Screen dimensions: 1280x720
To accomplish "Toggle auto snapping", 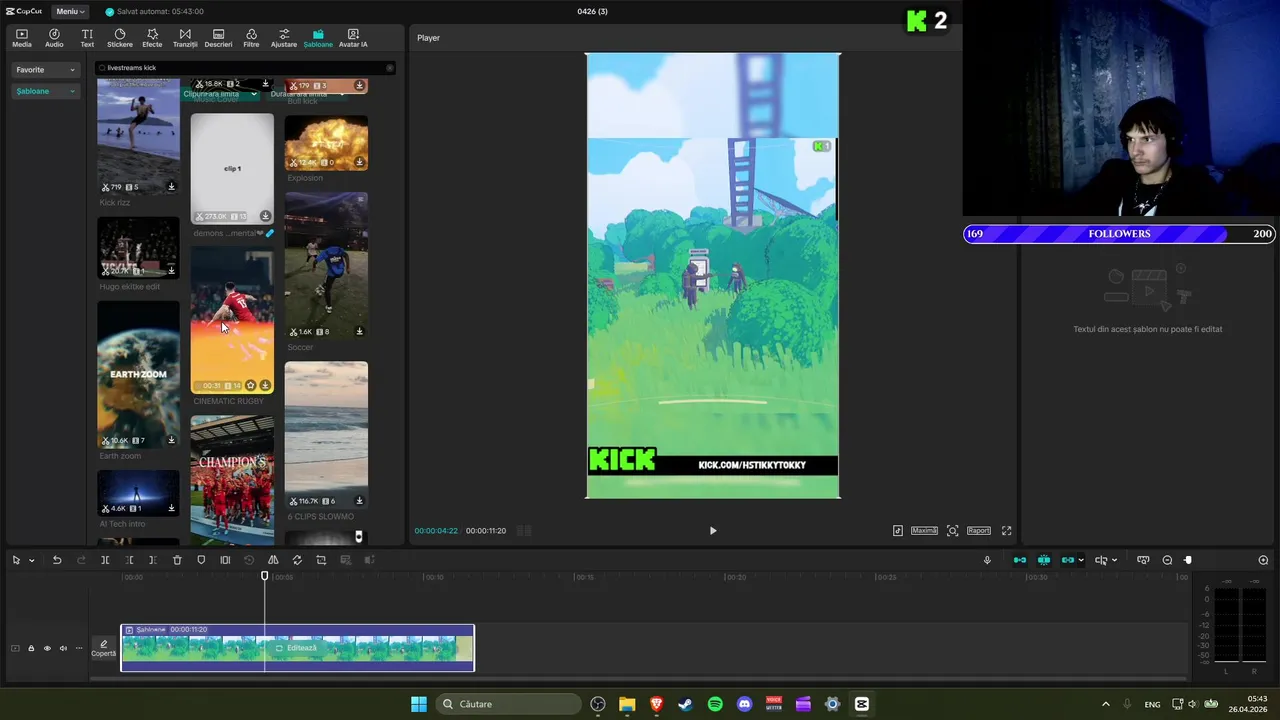I will coord(1044,560).
